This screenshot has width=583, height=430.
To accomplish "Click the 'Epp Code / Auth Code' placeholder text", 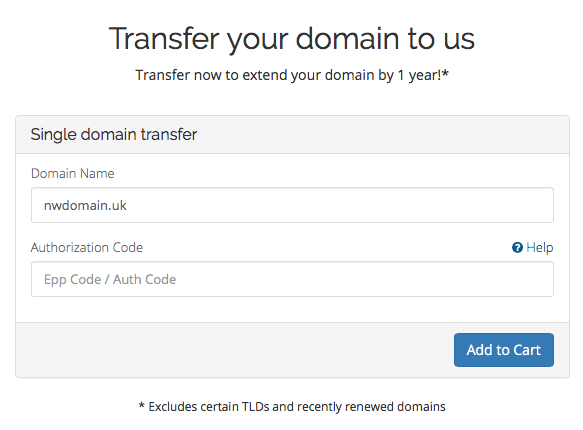I will click(110, 279).
